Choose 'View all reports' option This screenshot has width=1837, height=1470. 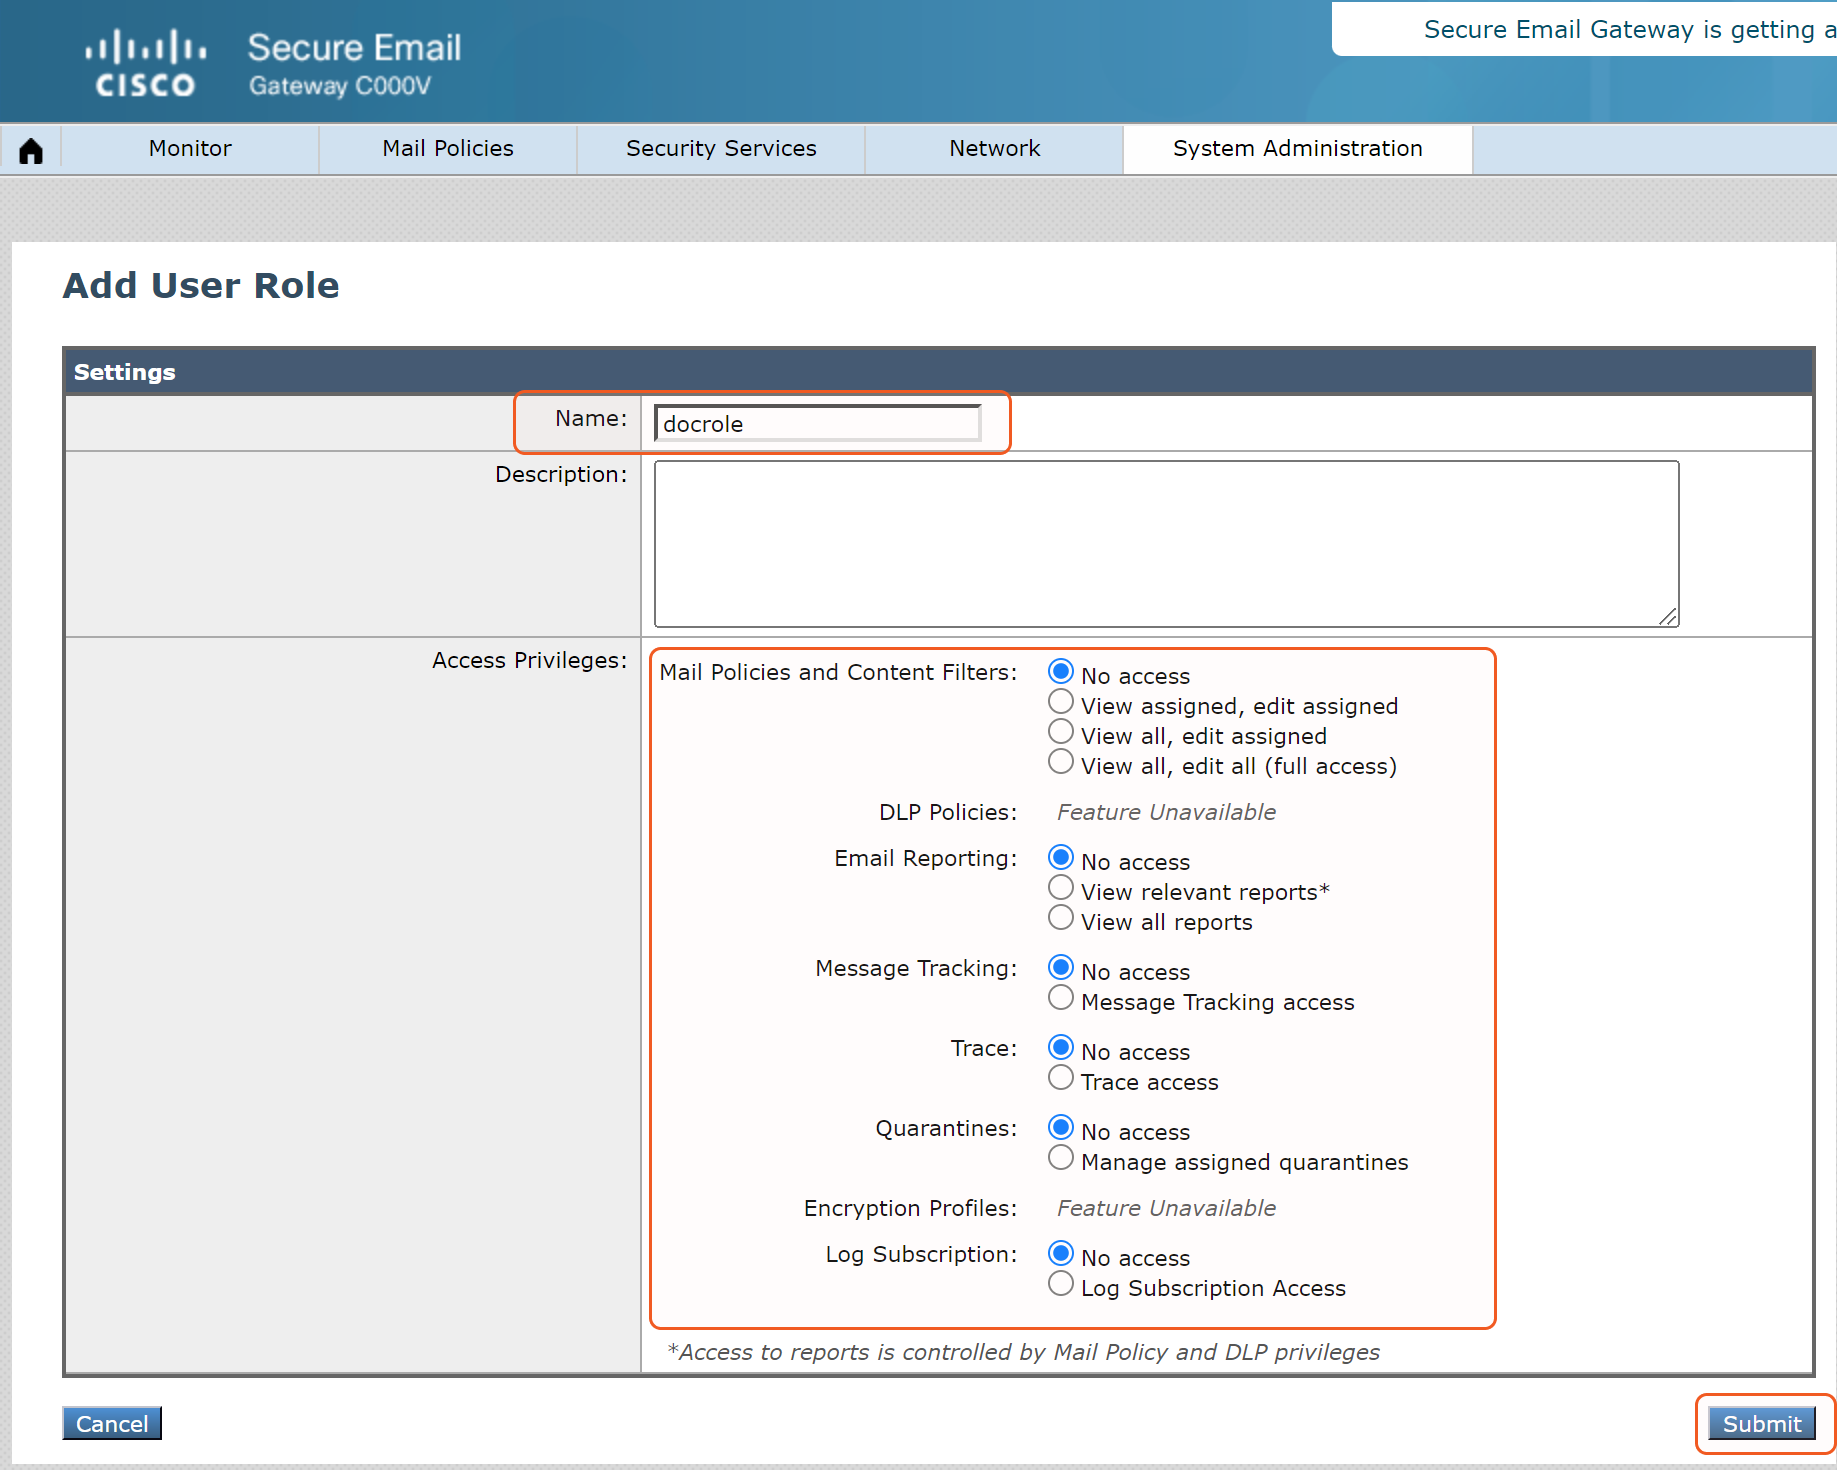pyautogui.click(x=1061, y=918)
